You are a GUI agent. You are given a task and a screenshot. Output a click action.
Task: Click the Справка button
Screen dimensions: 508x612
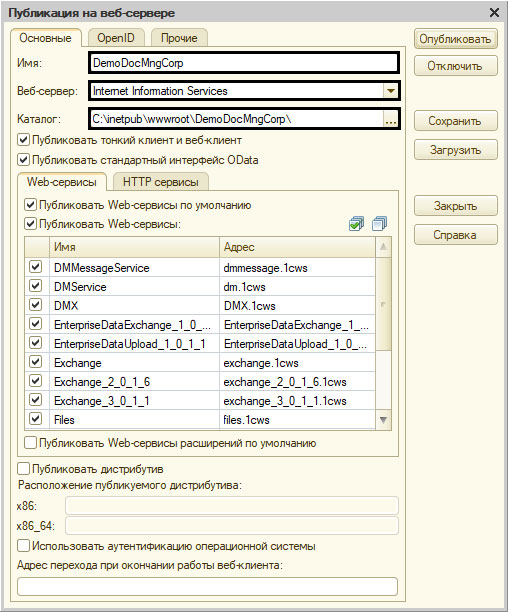coord(455,235)
